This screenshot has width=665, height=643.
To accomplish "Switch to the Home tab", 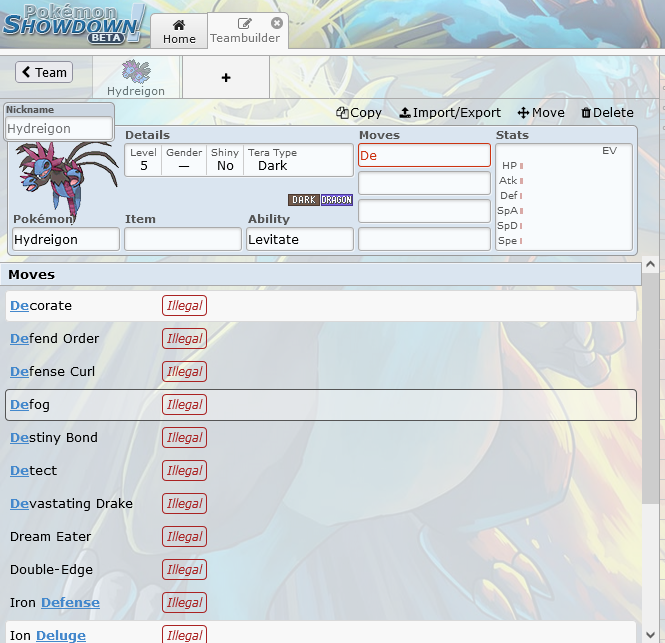I will tap(179, 31).
